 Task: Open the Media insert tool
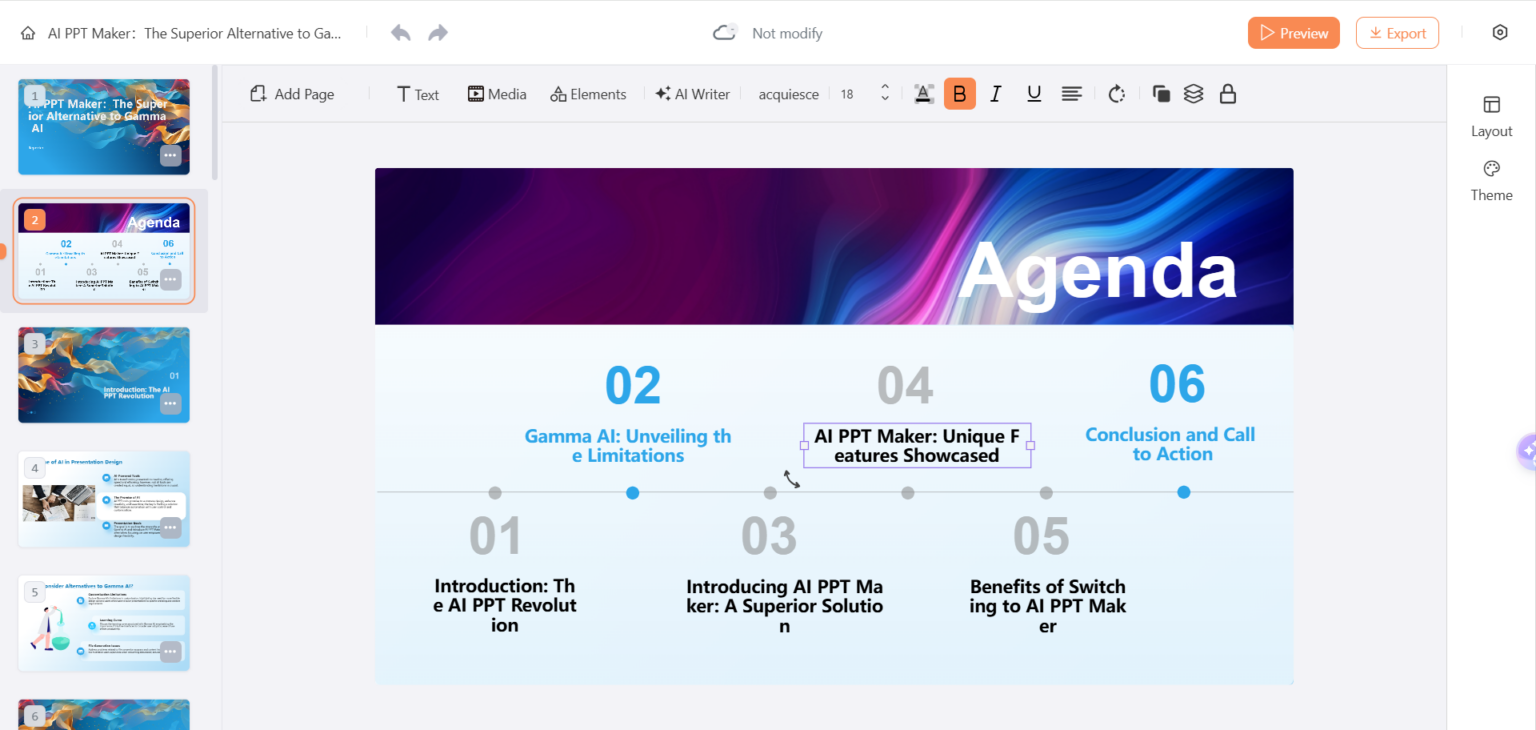pos(496,93)
